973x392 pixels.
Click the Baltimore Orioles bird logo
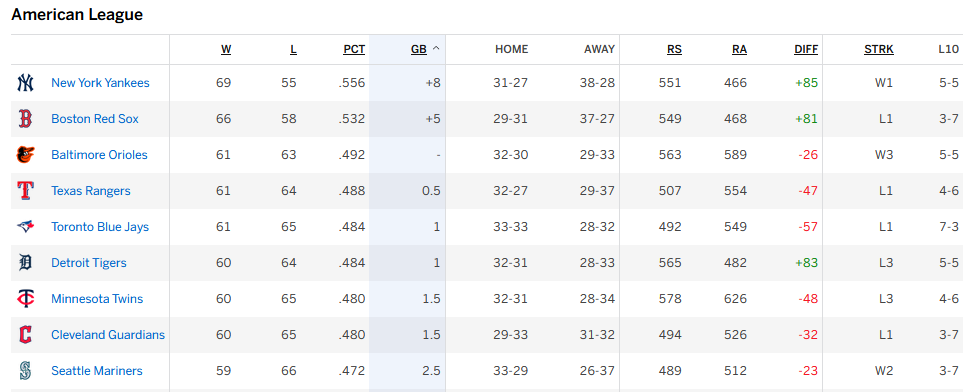[x=25, y=154]
